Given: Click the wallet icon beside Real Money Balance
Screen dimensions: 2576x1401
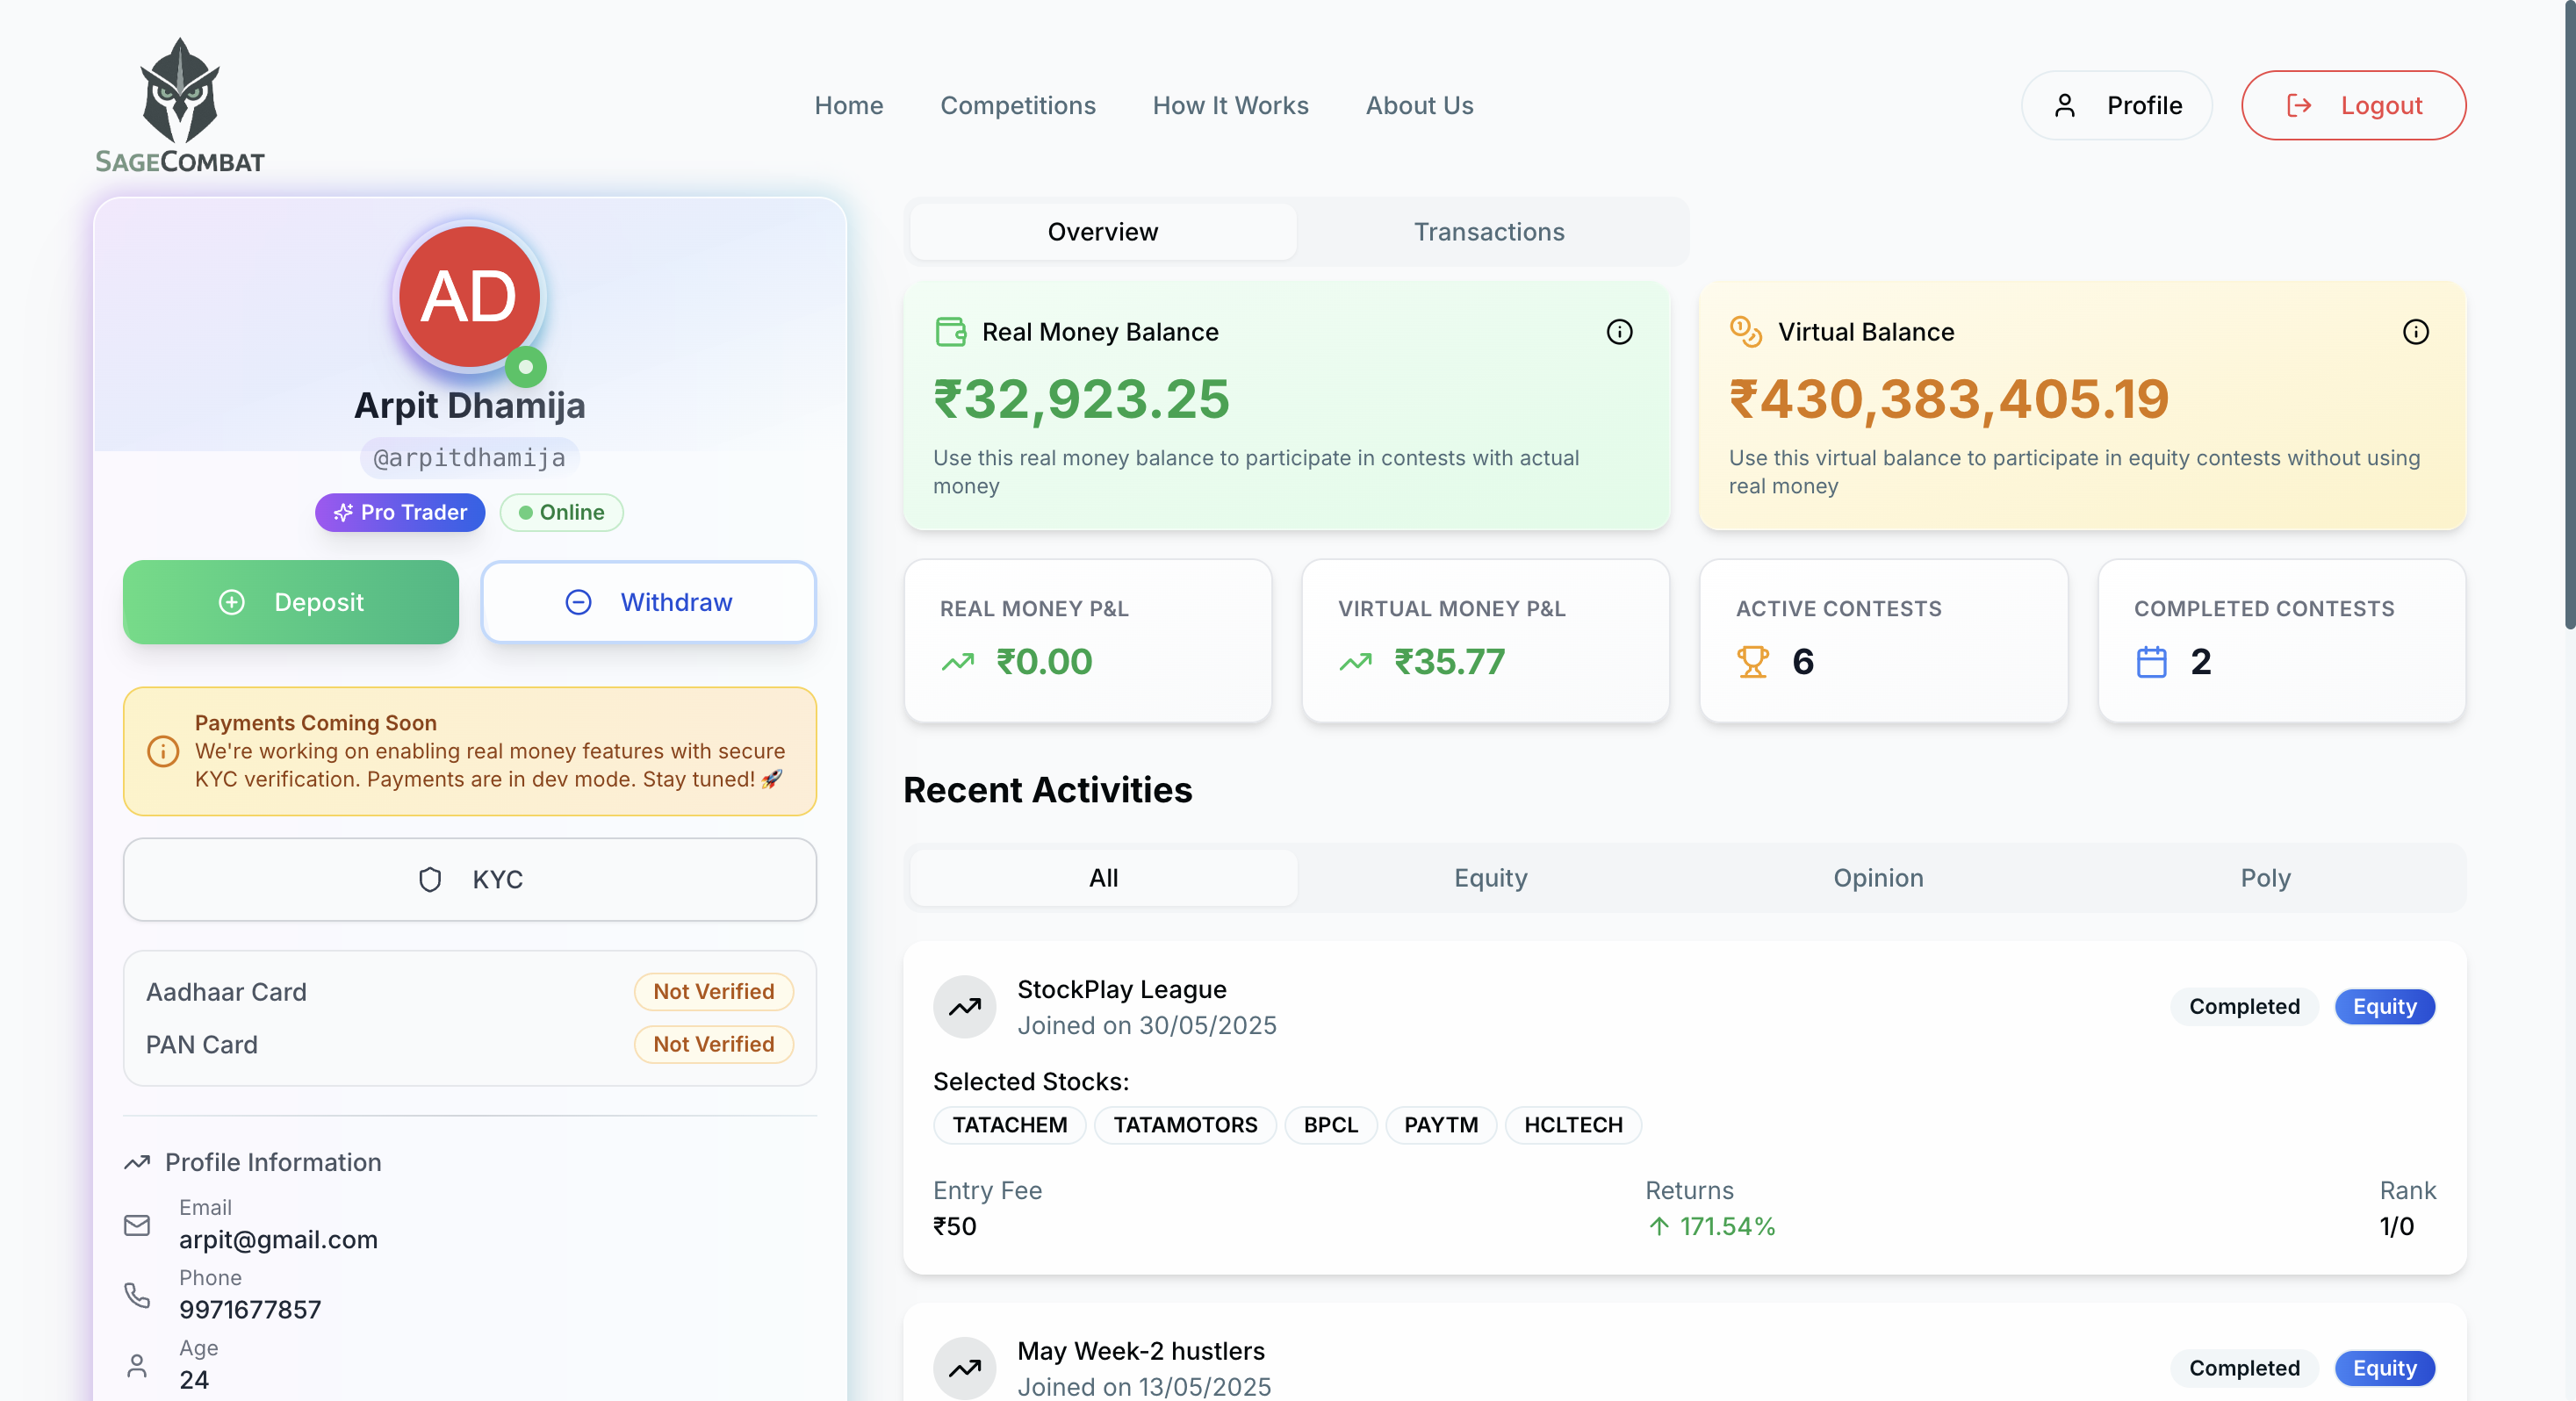Looking at the screenshot, I should coord(950,332).
